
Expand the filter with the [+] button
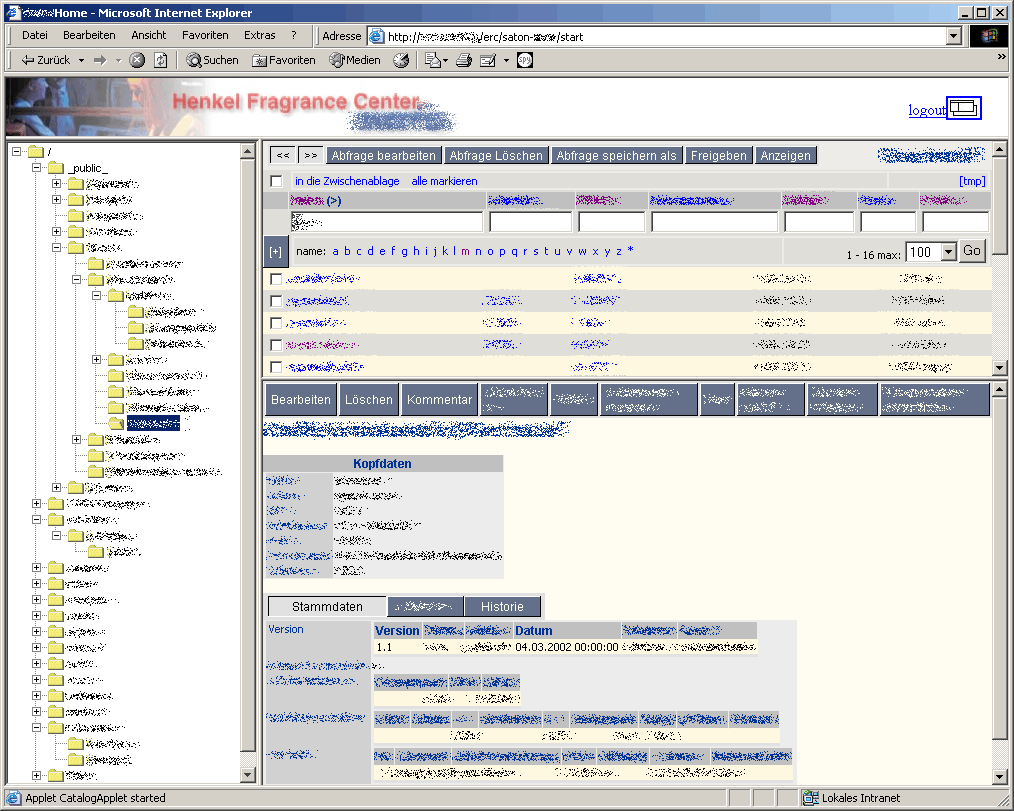275,252
